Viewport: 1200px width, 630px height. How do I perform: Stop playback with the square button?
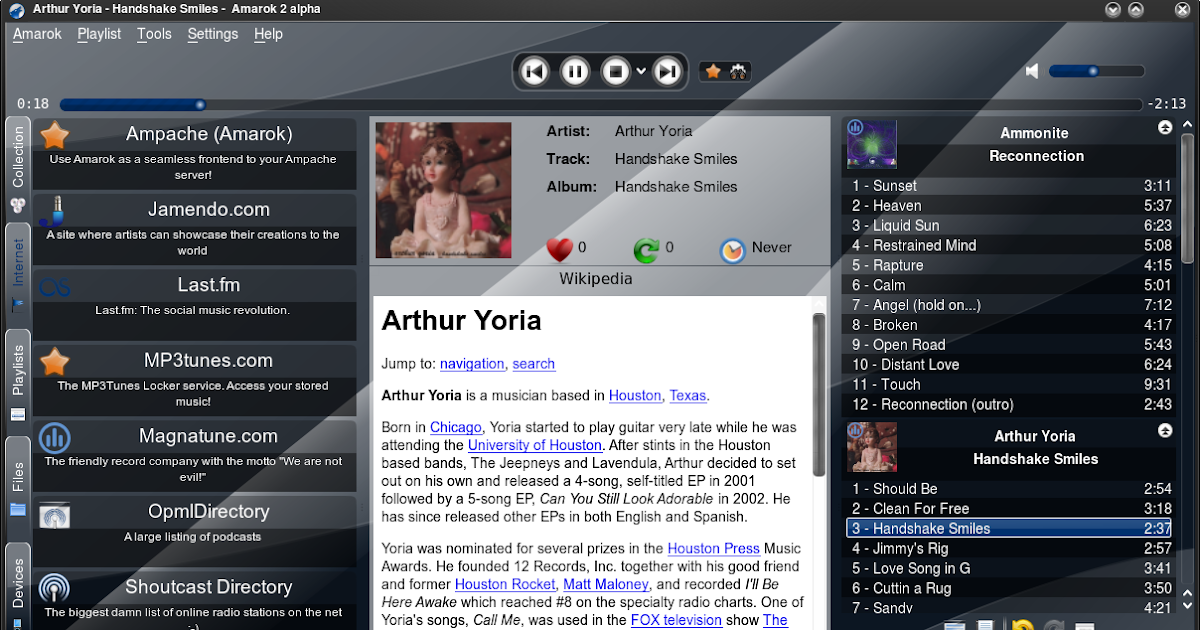616,71
